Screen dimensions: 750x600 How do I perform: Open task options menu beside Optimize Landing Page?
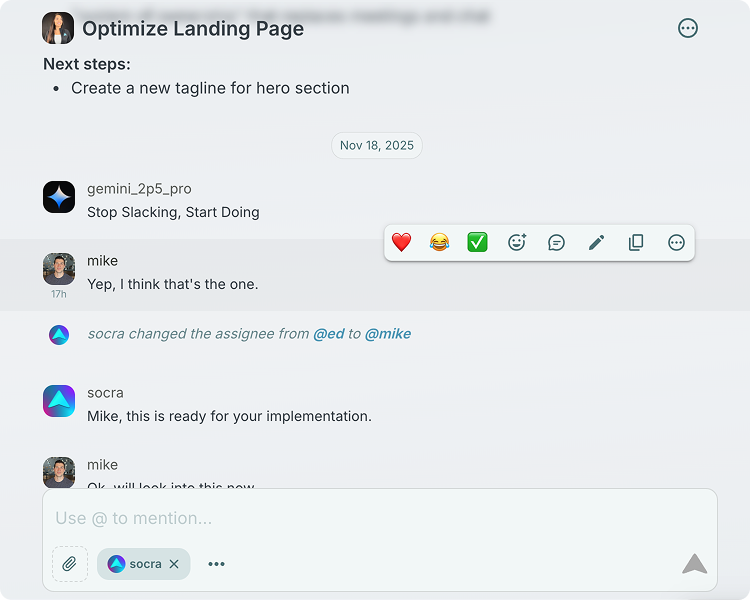688,29
